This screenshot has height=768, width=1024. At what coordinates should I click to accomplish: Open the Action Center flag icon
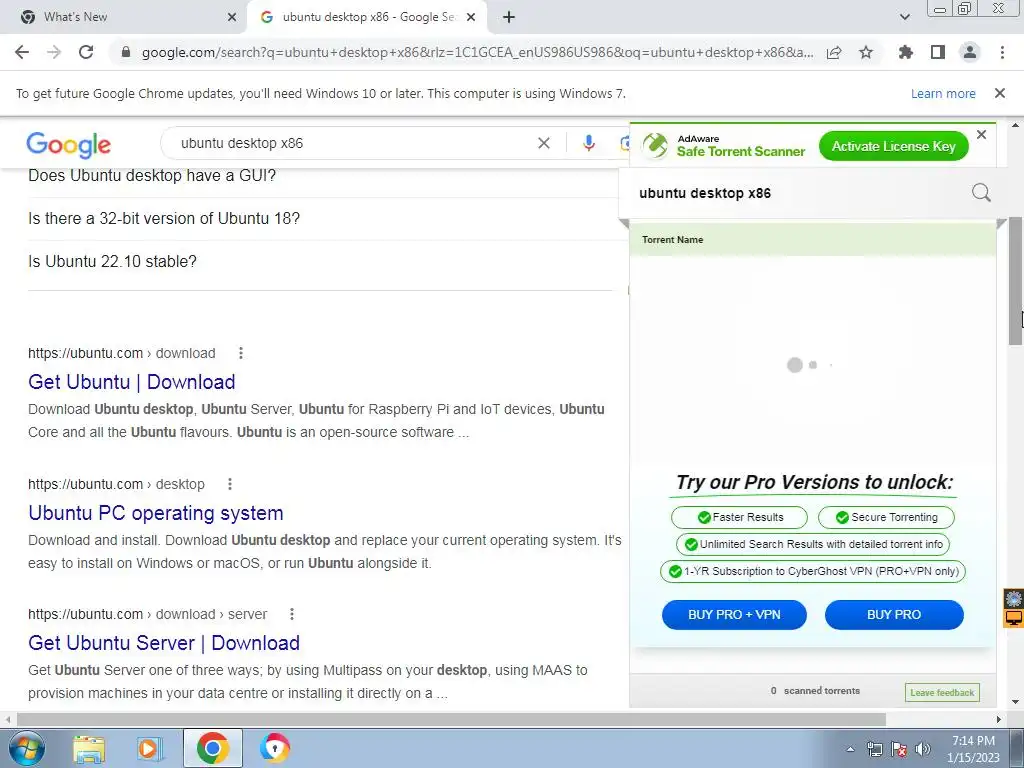point(899,749)
